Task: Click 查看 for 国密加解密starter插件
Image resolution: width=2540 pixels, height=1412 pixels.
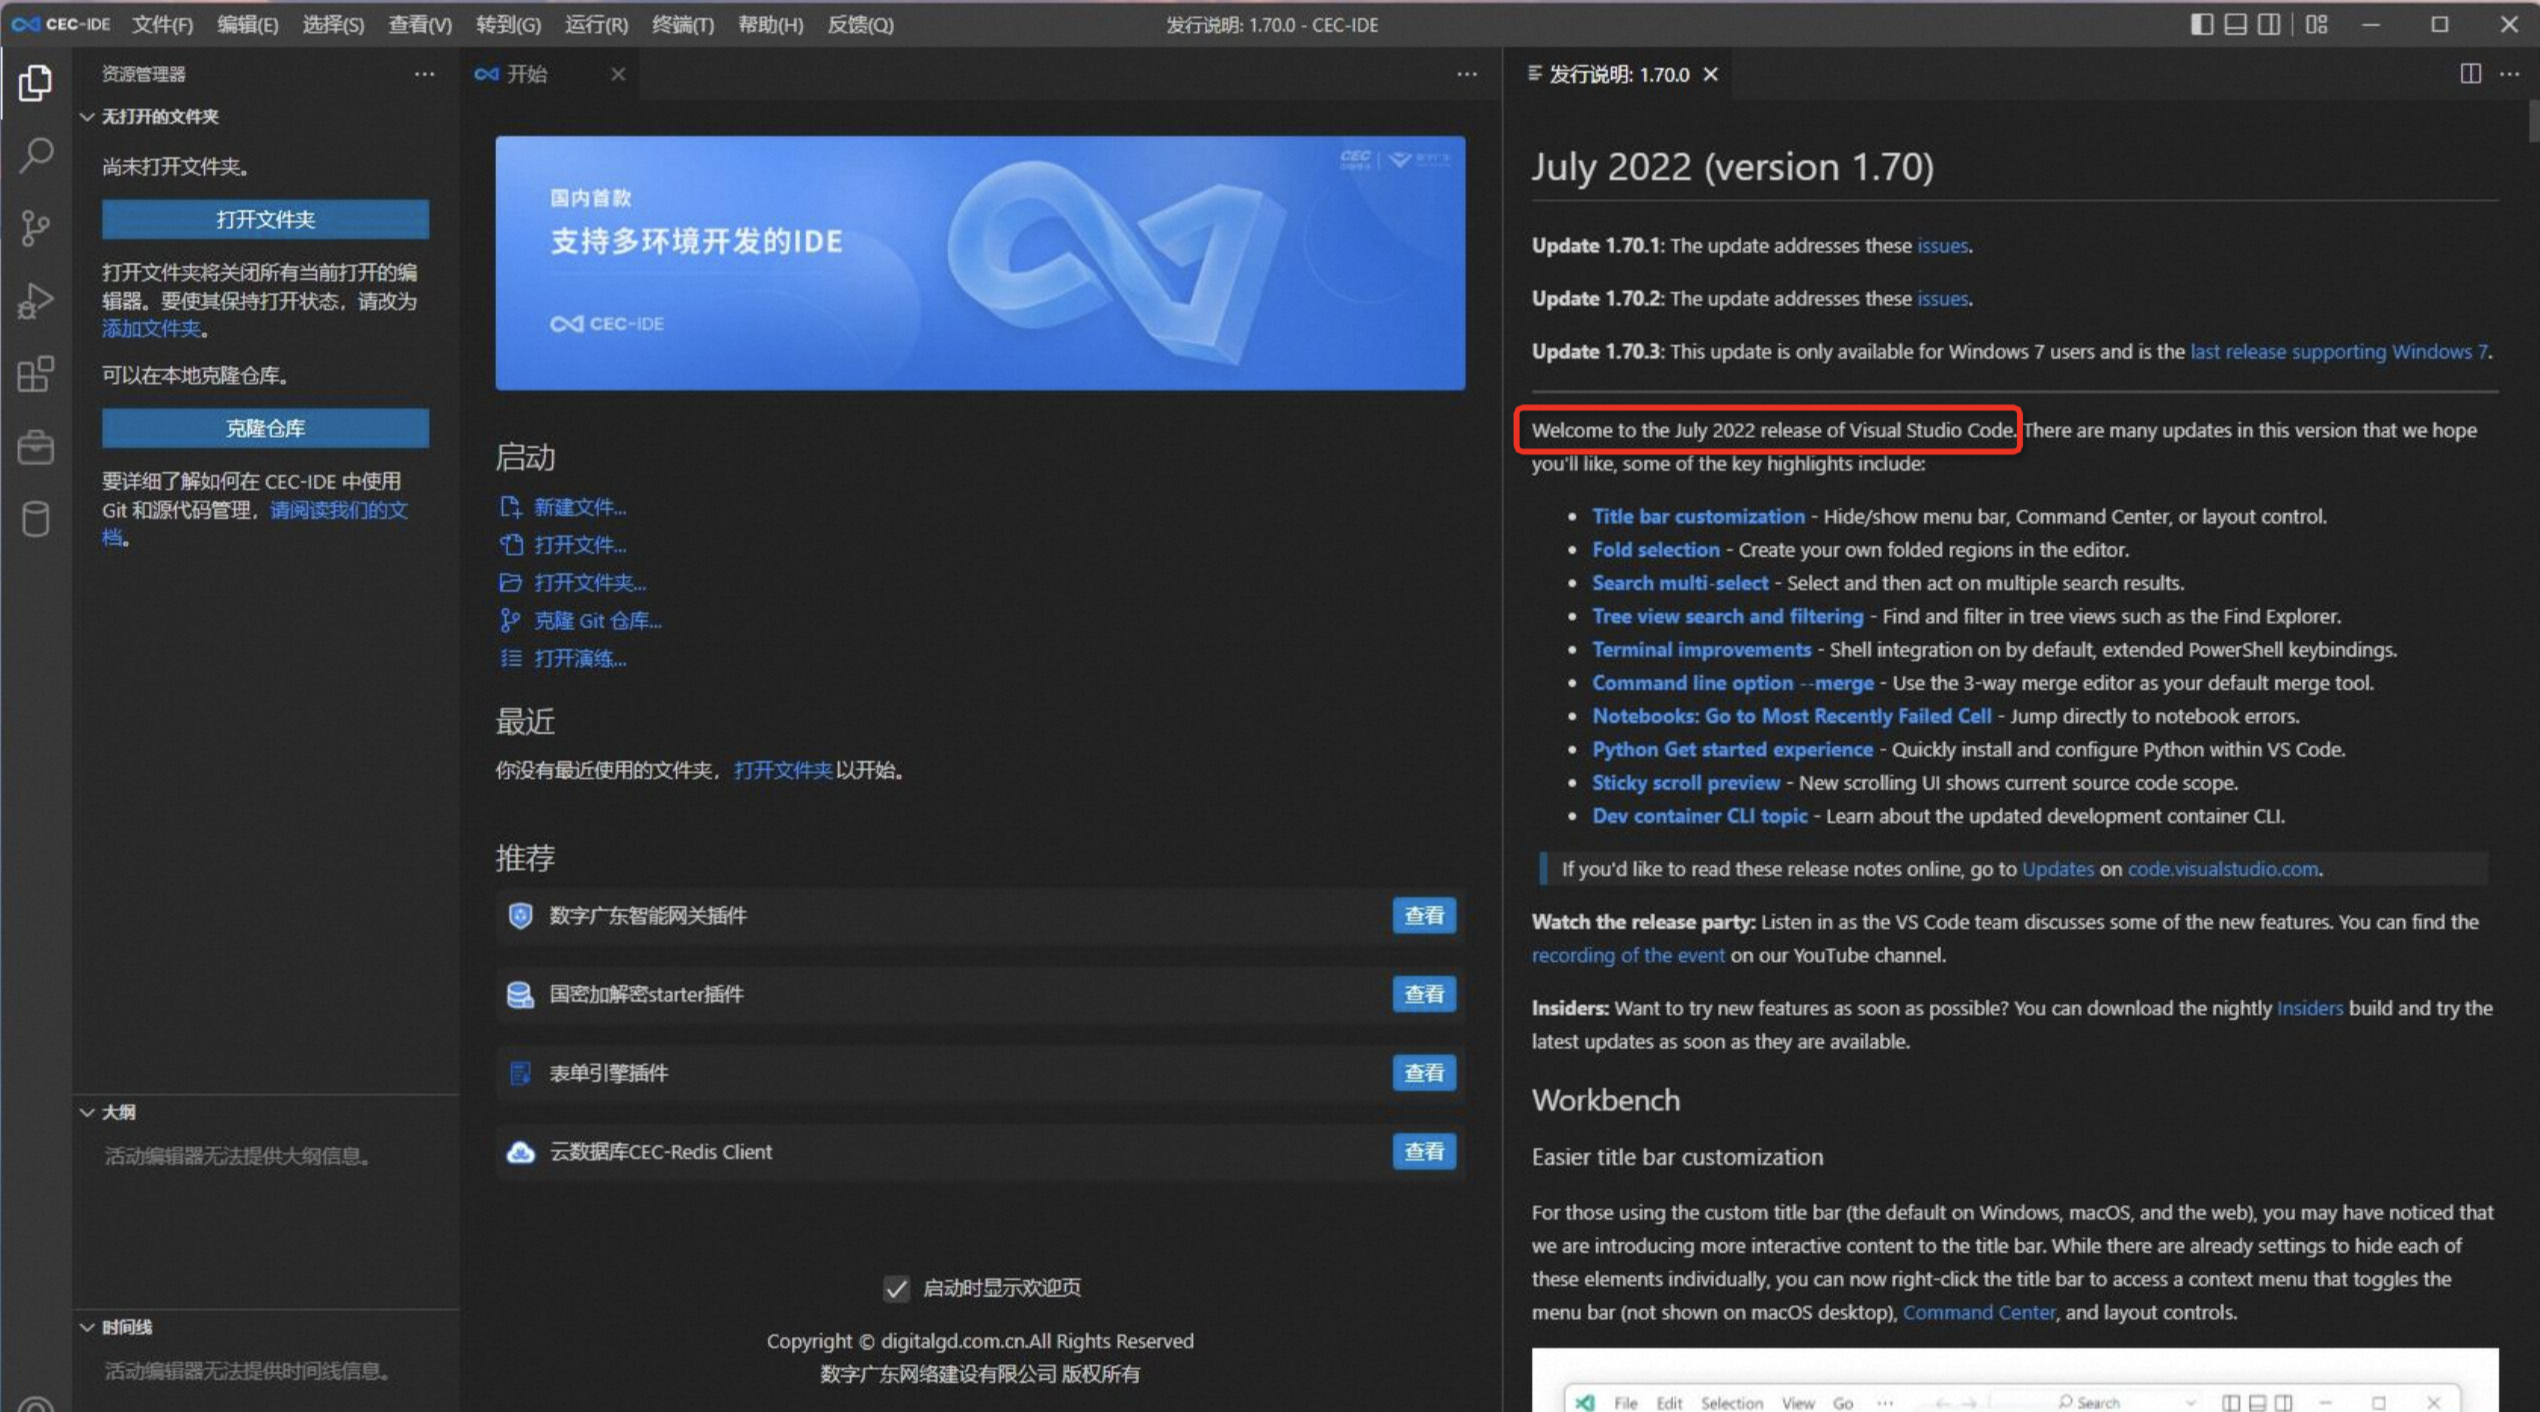Action: coord(1424,994)
